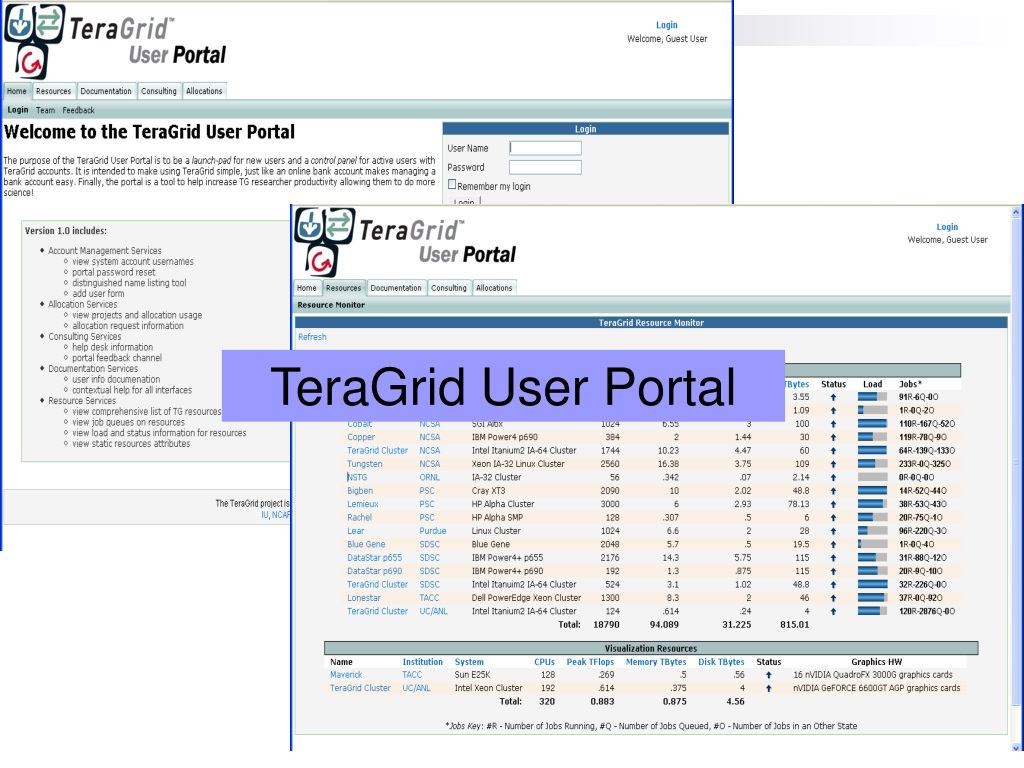Click the Team sub-menu item
Screen dimensions: 1024x768
click(46, 110)
